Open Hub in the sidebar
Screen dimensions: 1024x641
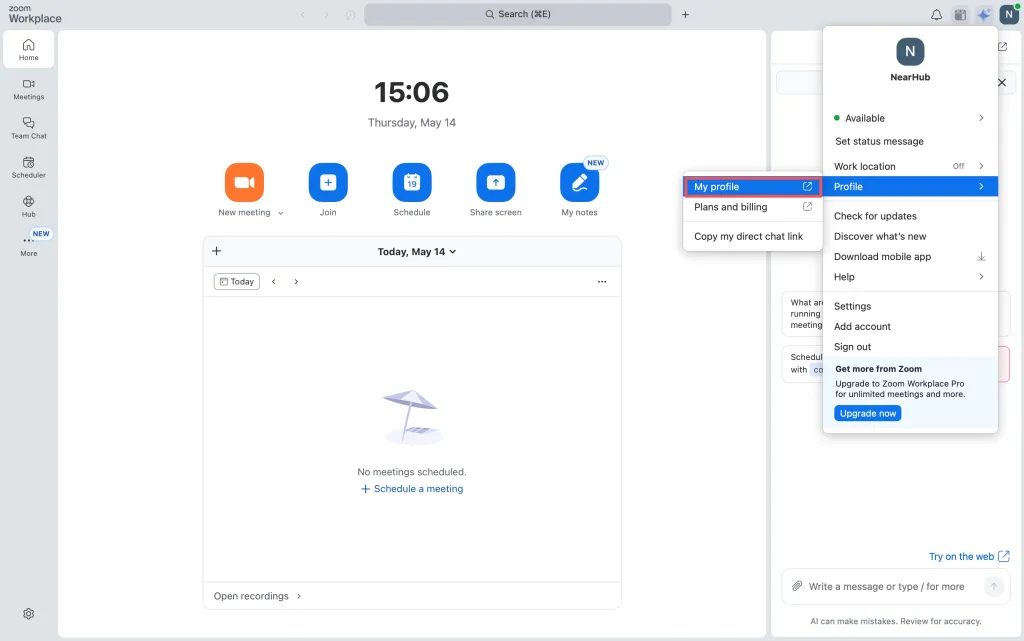(29, 207)
